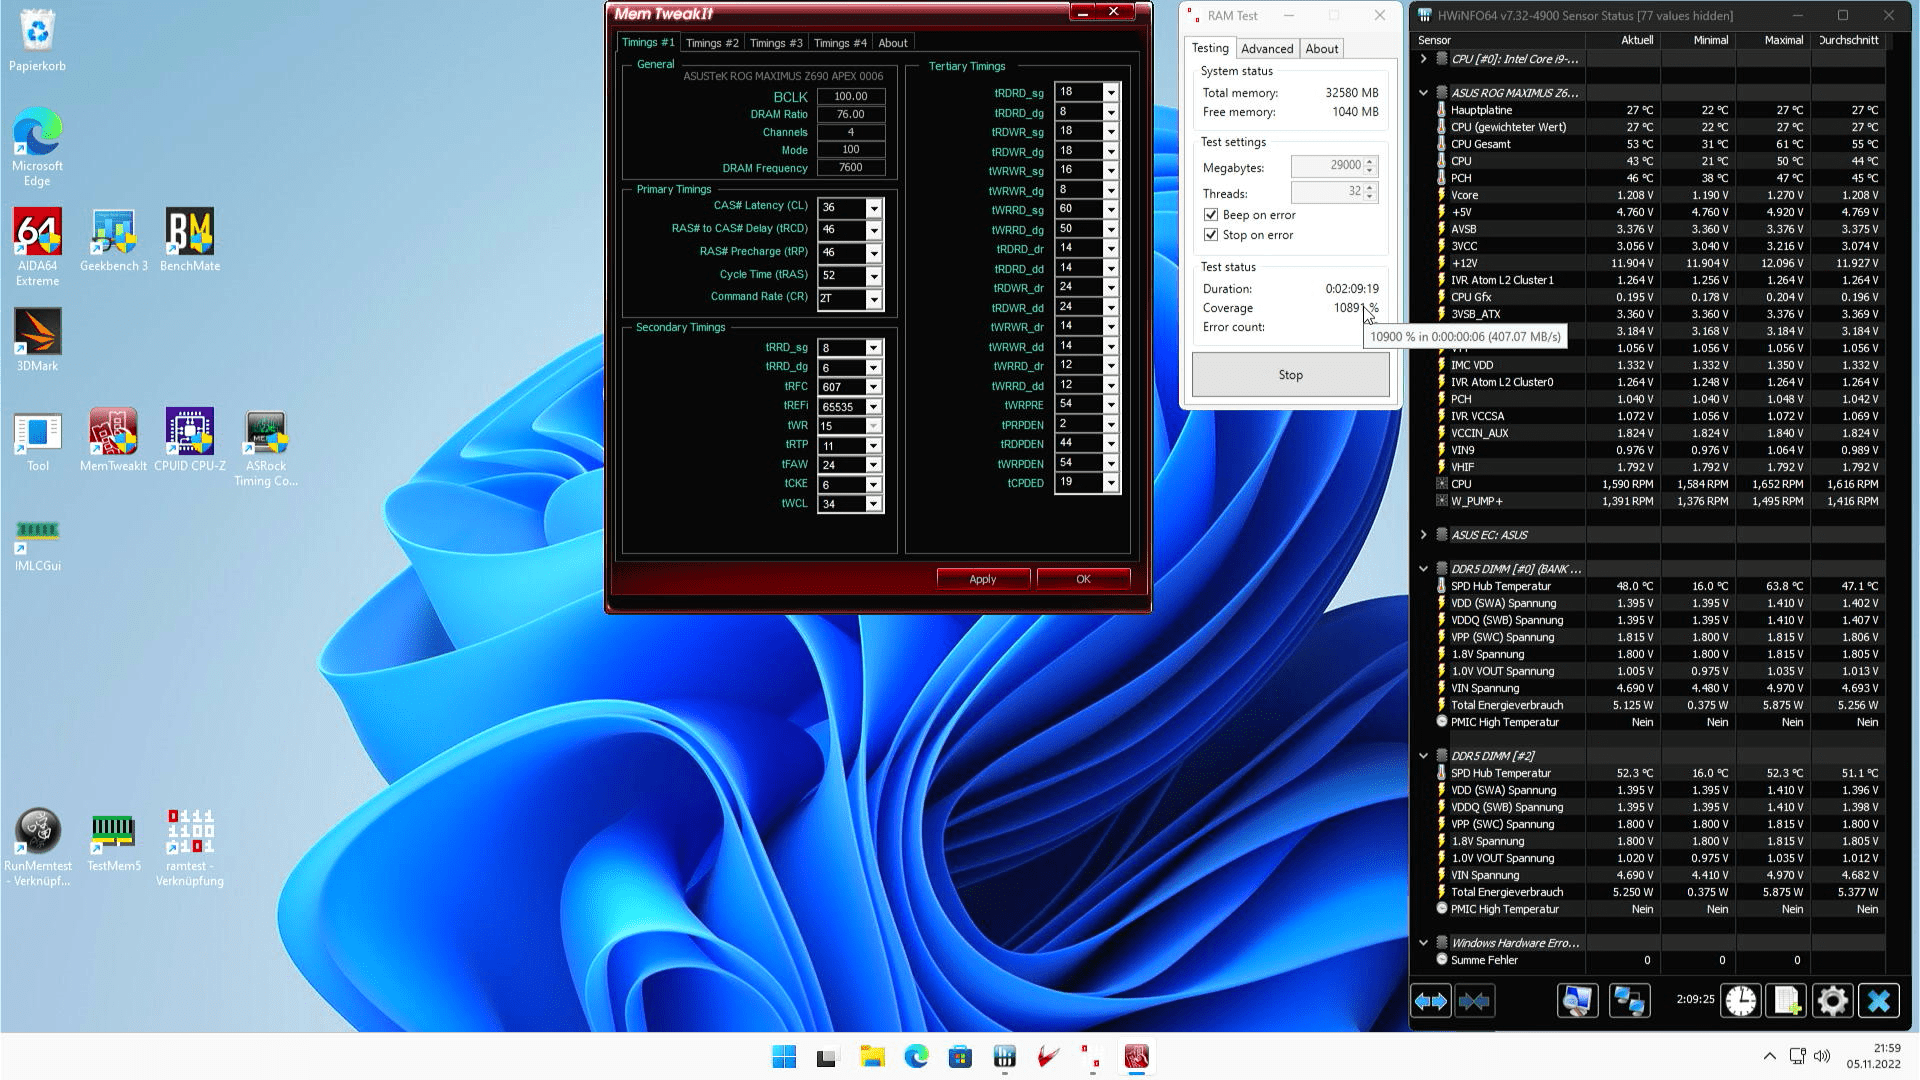The width and height of the screenshot is (1920, 1080).
Task: Click the taskbar volume icon
Action: 1822,1057
